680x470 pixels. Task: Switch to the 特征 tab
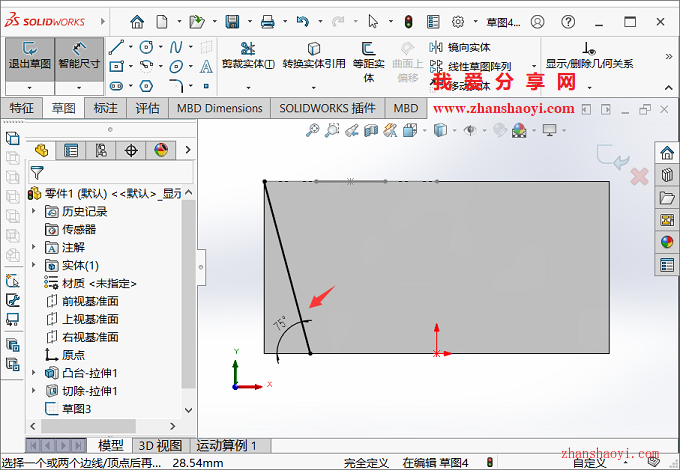(x=21, y=108)
